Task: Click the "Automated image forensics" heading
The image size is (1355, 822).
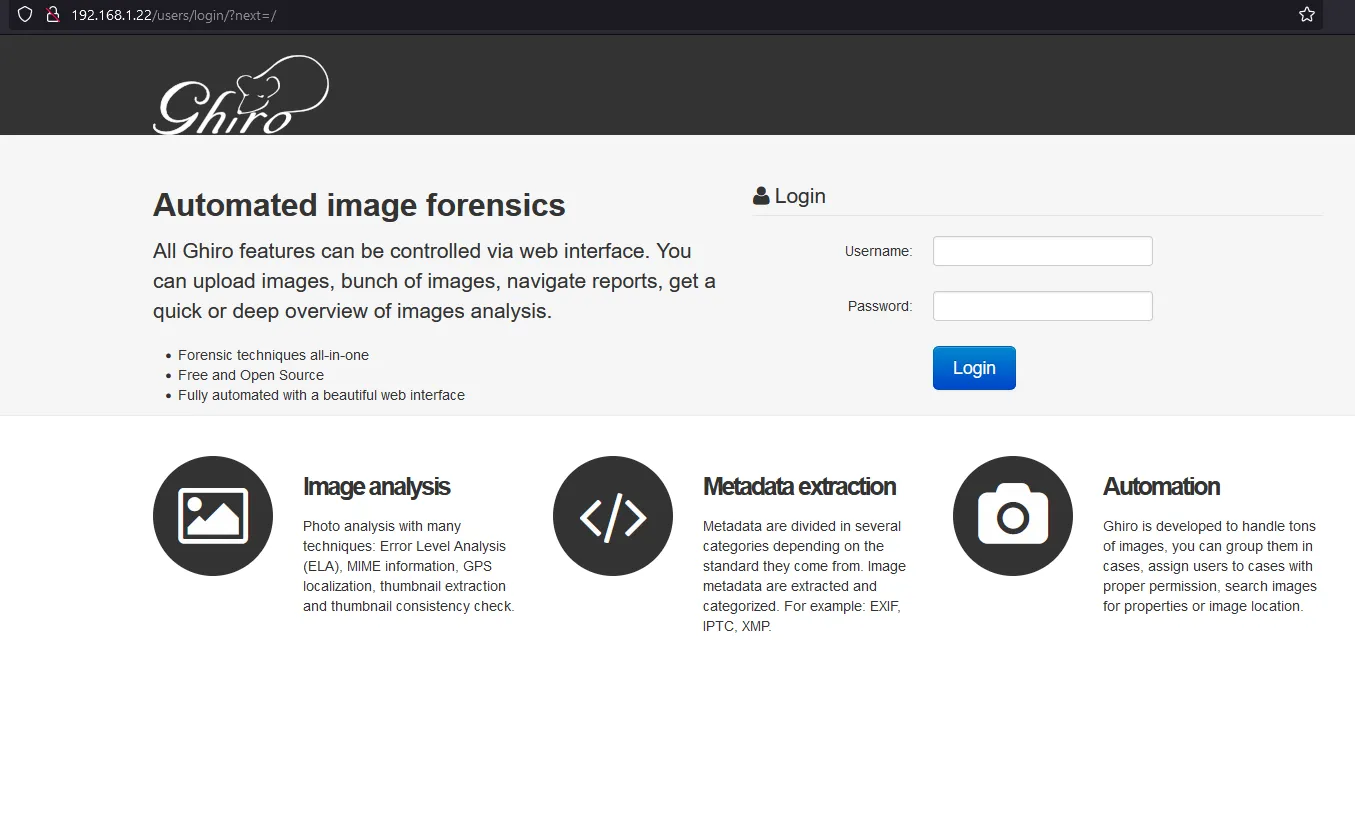Action: click(359, 205)
